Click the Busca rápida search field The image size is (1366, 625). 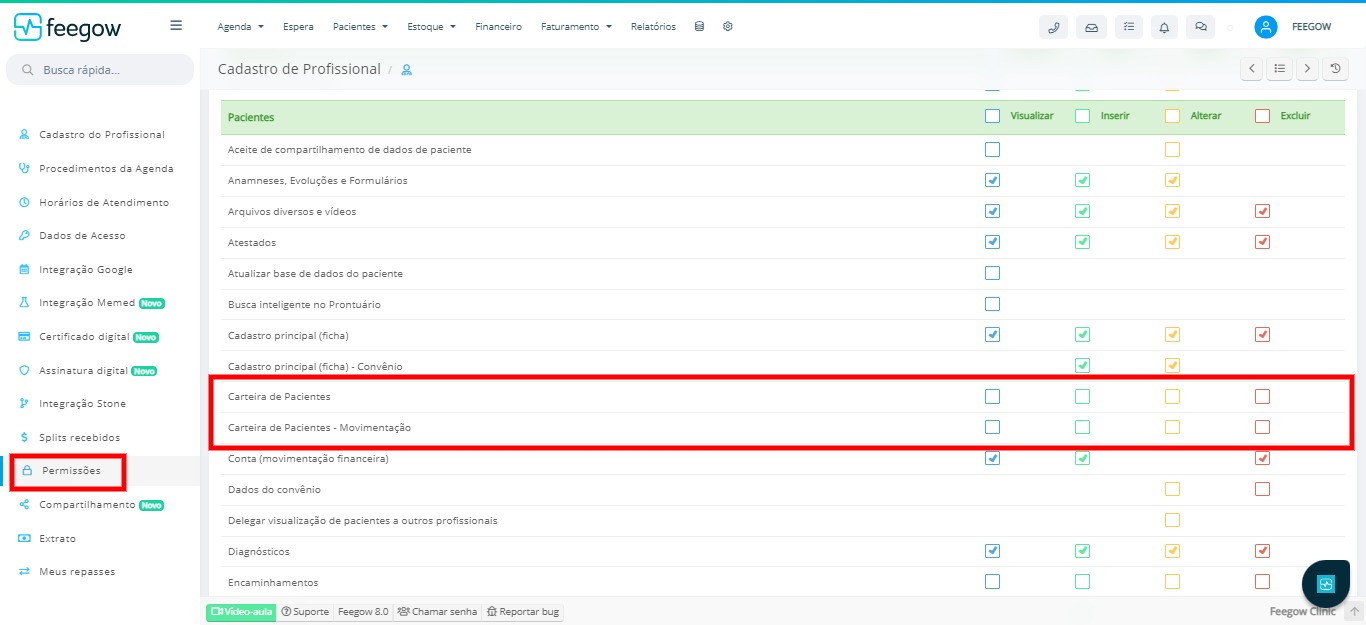pos(100,70)
